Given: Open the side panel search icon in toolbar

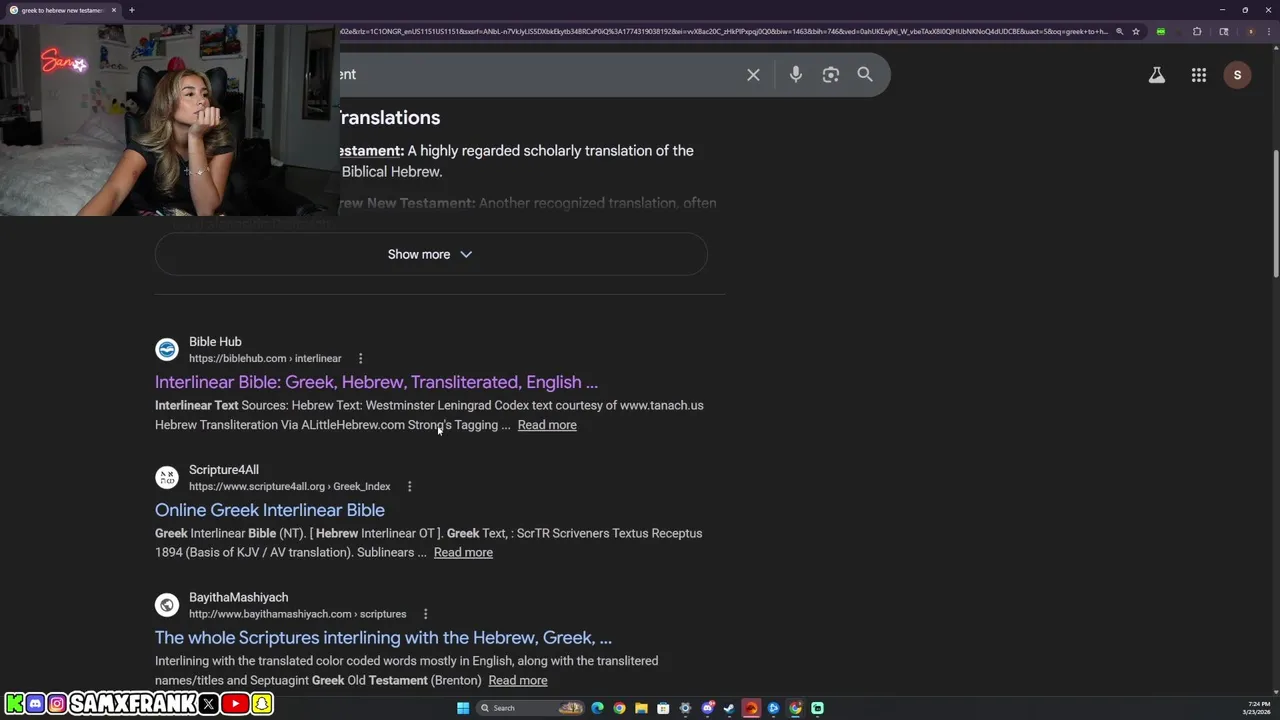Looking at the screenshot, I should click(x=1224, y=32).
